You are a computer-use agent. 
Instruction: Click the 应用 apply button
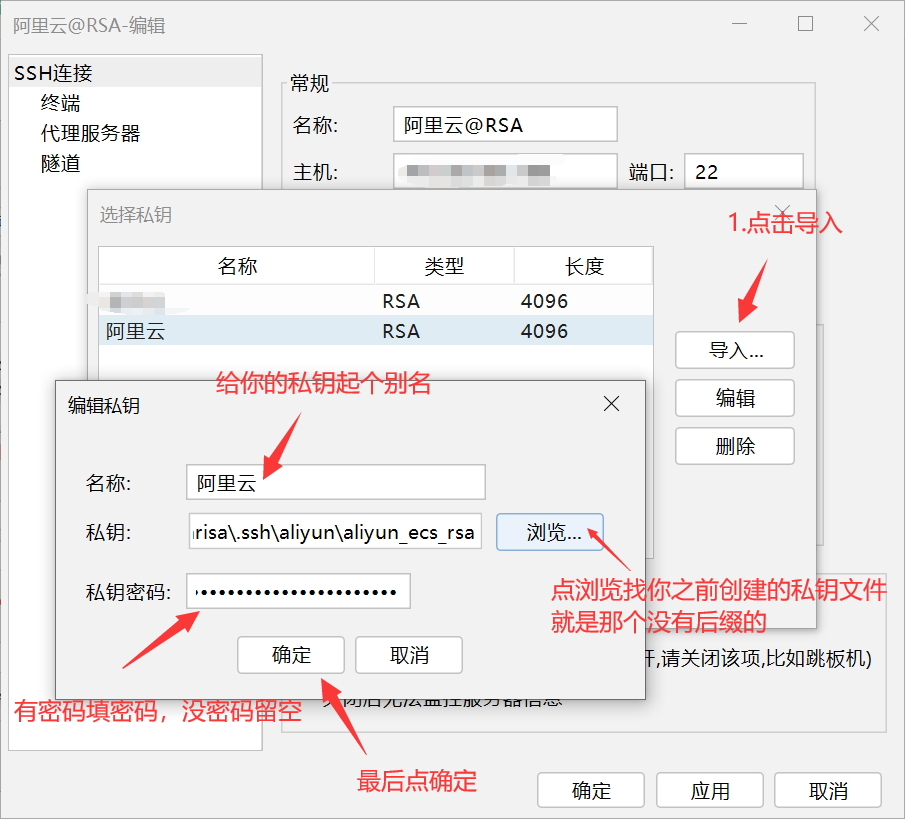(710, 790)
